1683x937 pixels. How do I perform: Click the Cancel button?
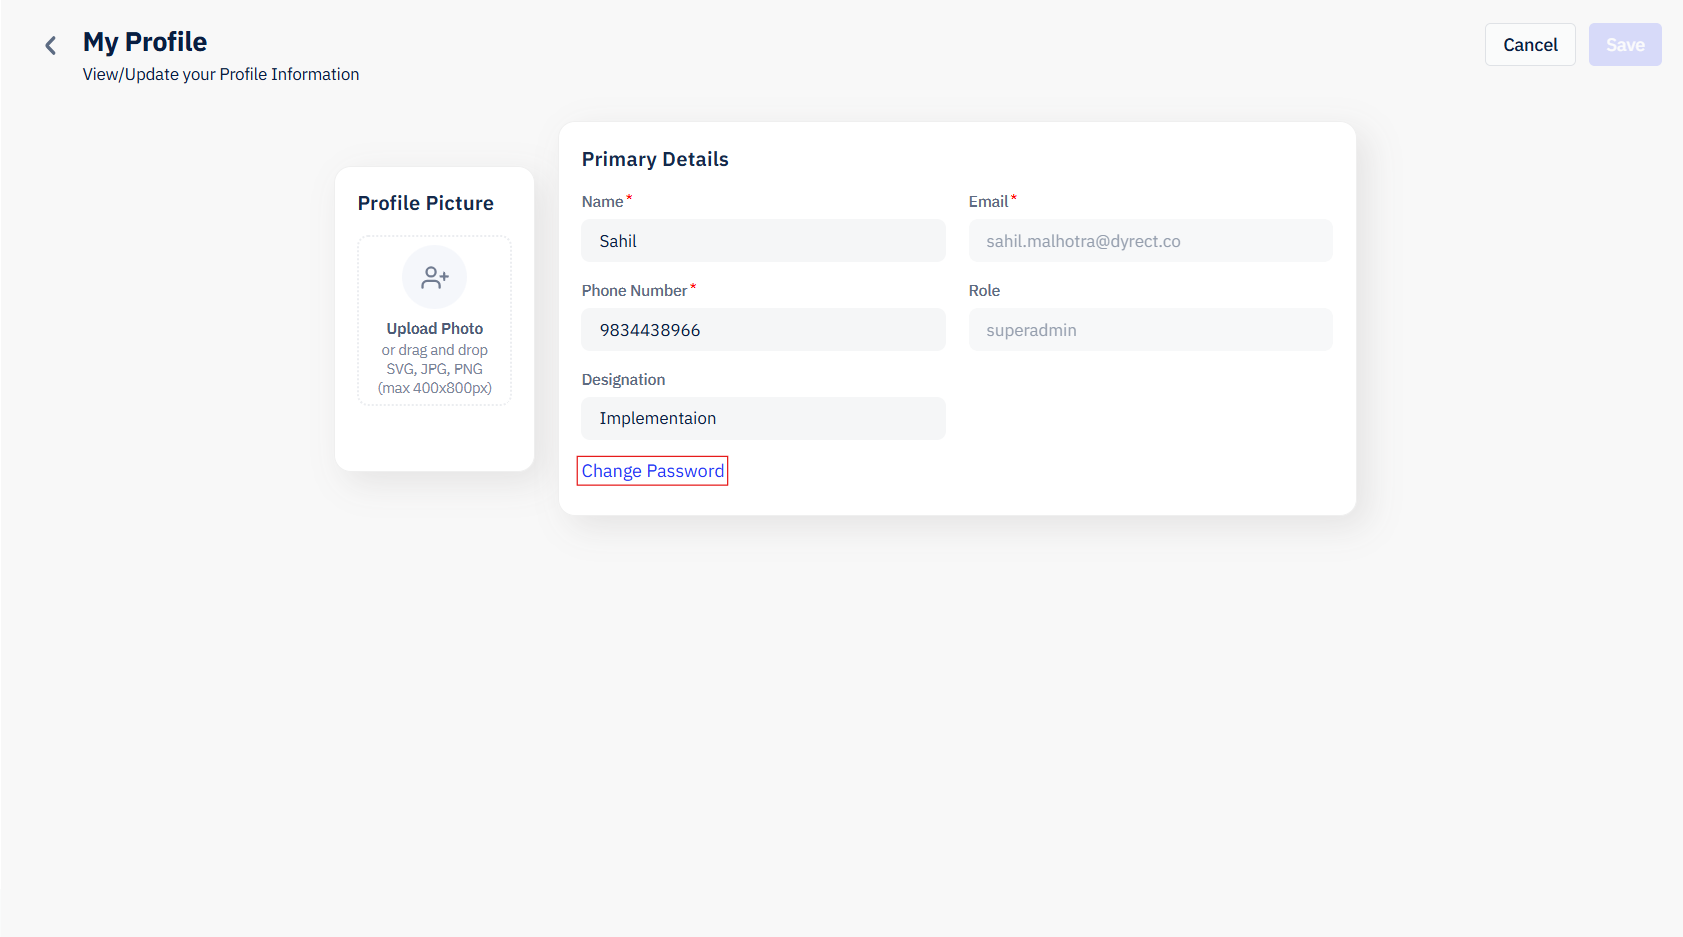tap(1530, 45)
